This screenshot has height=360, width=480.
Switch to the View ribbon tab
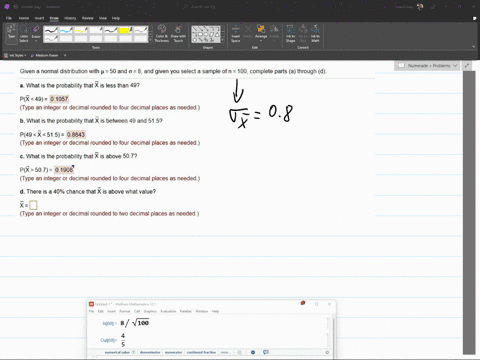pos(103,18)
